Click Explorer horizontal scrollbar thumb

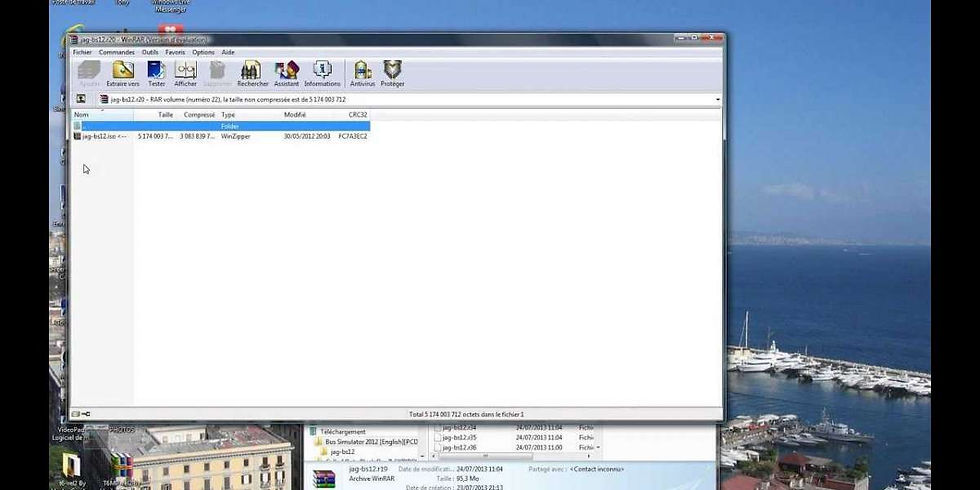485,456
